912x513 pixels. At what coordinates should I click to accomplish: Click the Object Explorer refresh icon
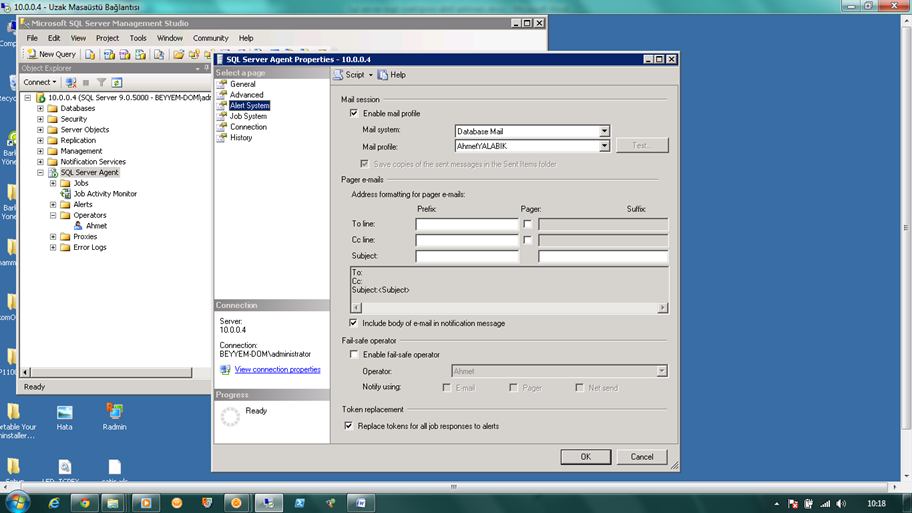point(117,82)
